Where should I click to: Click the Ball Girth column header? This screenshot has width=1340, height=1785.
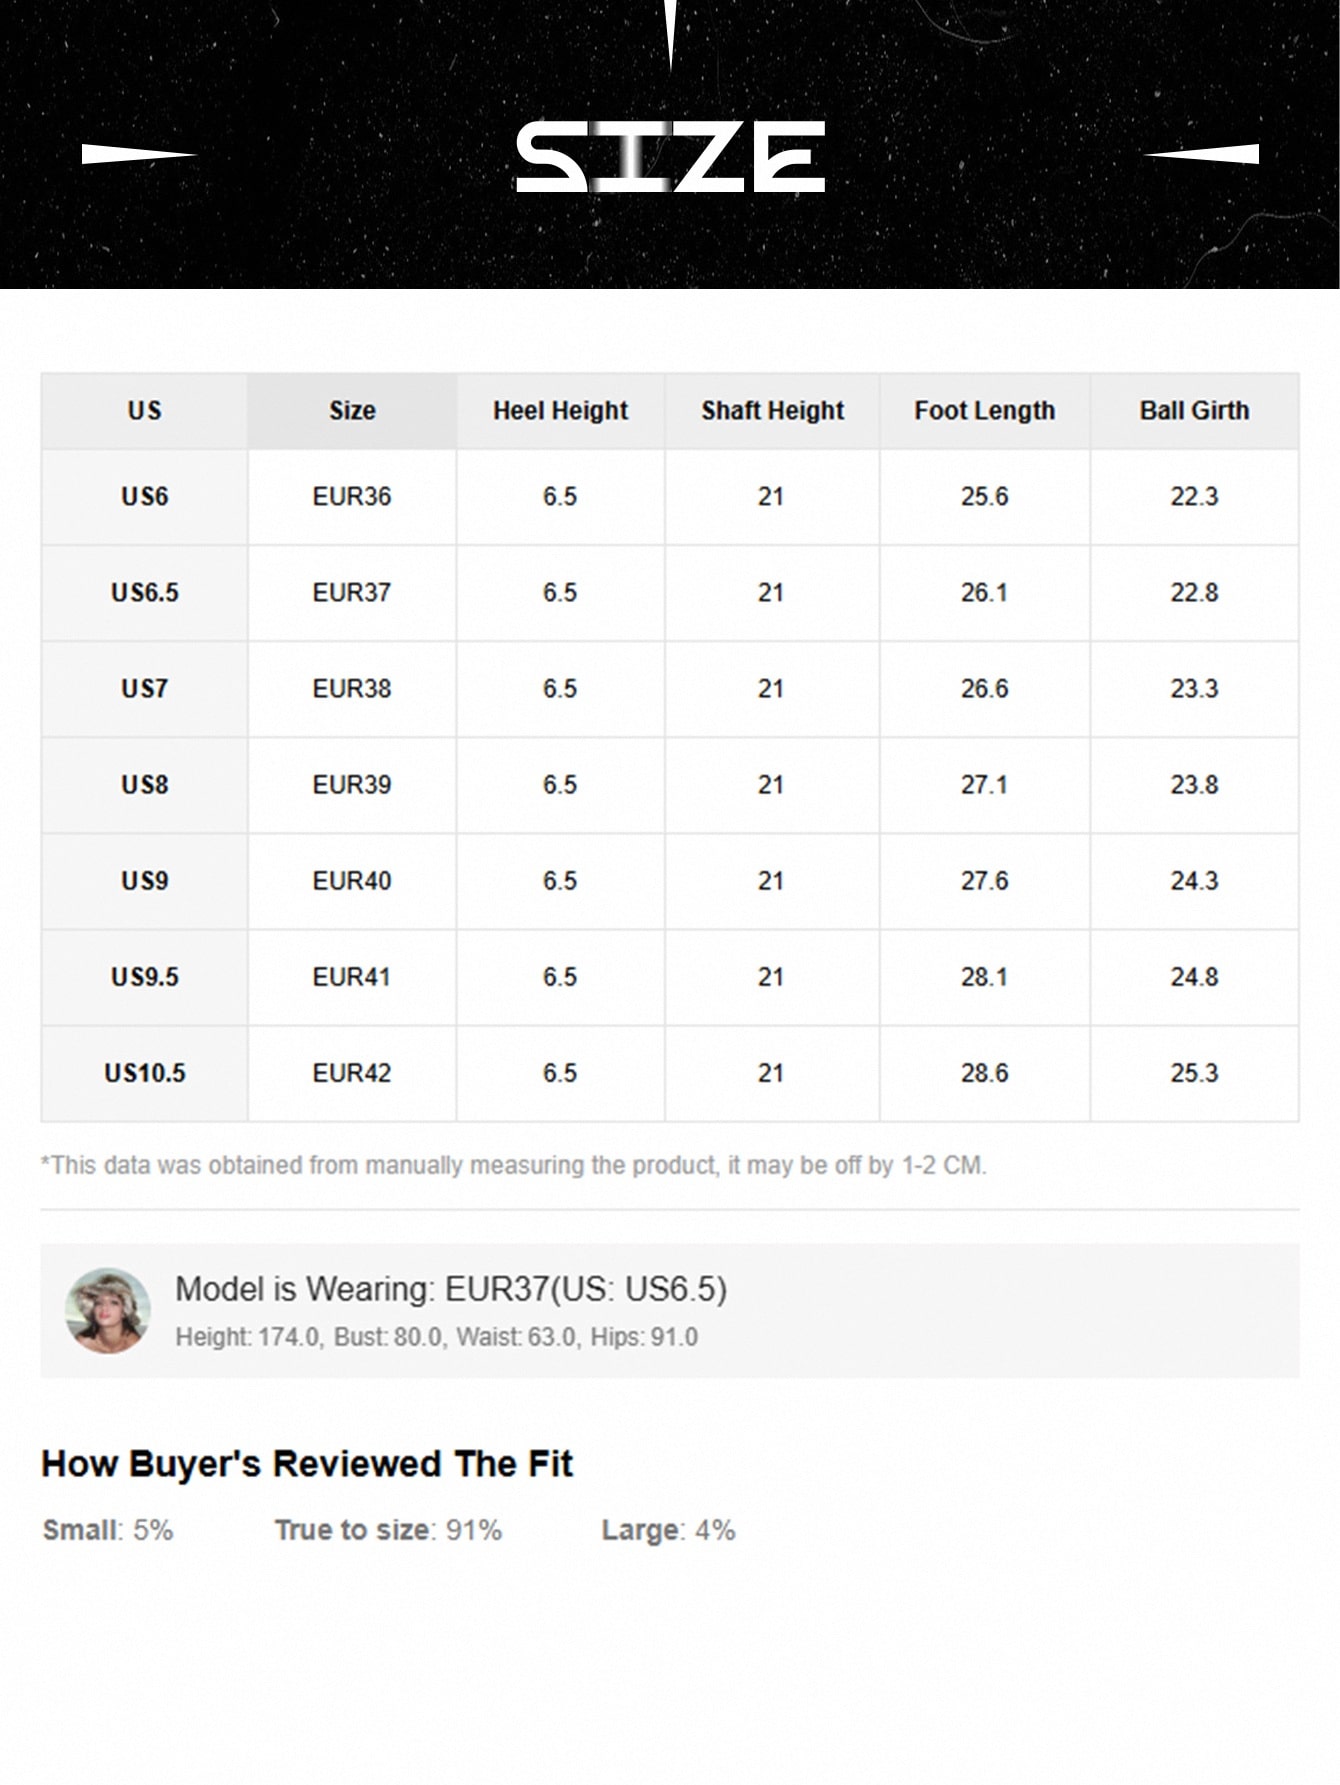click(1194, 411)
